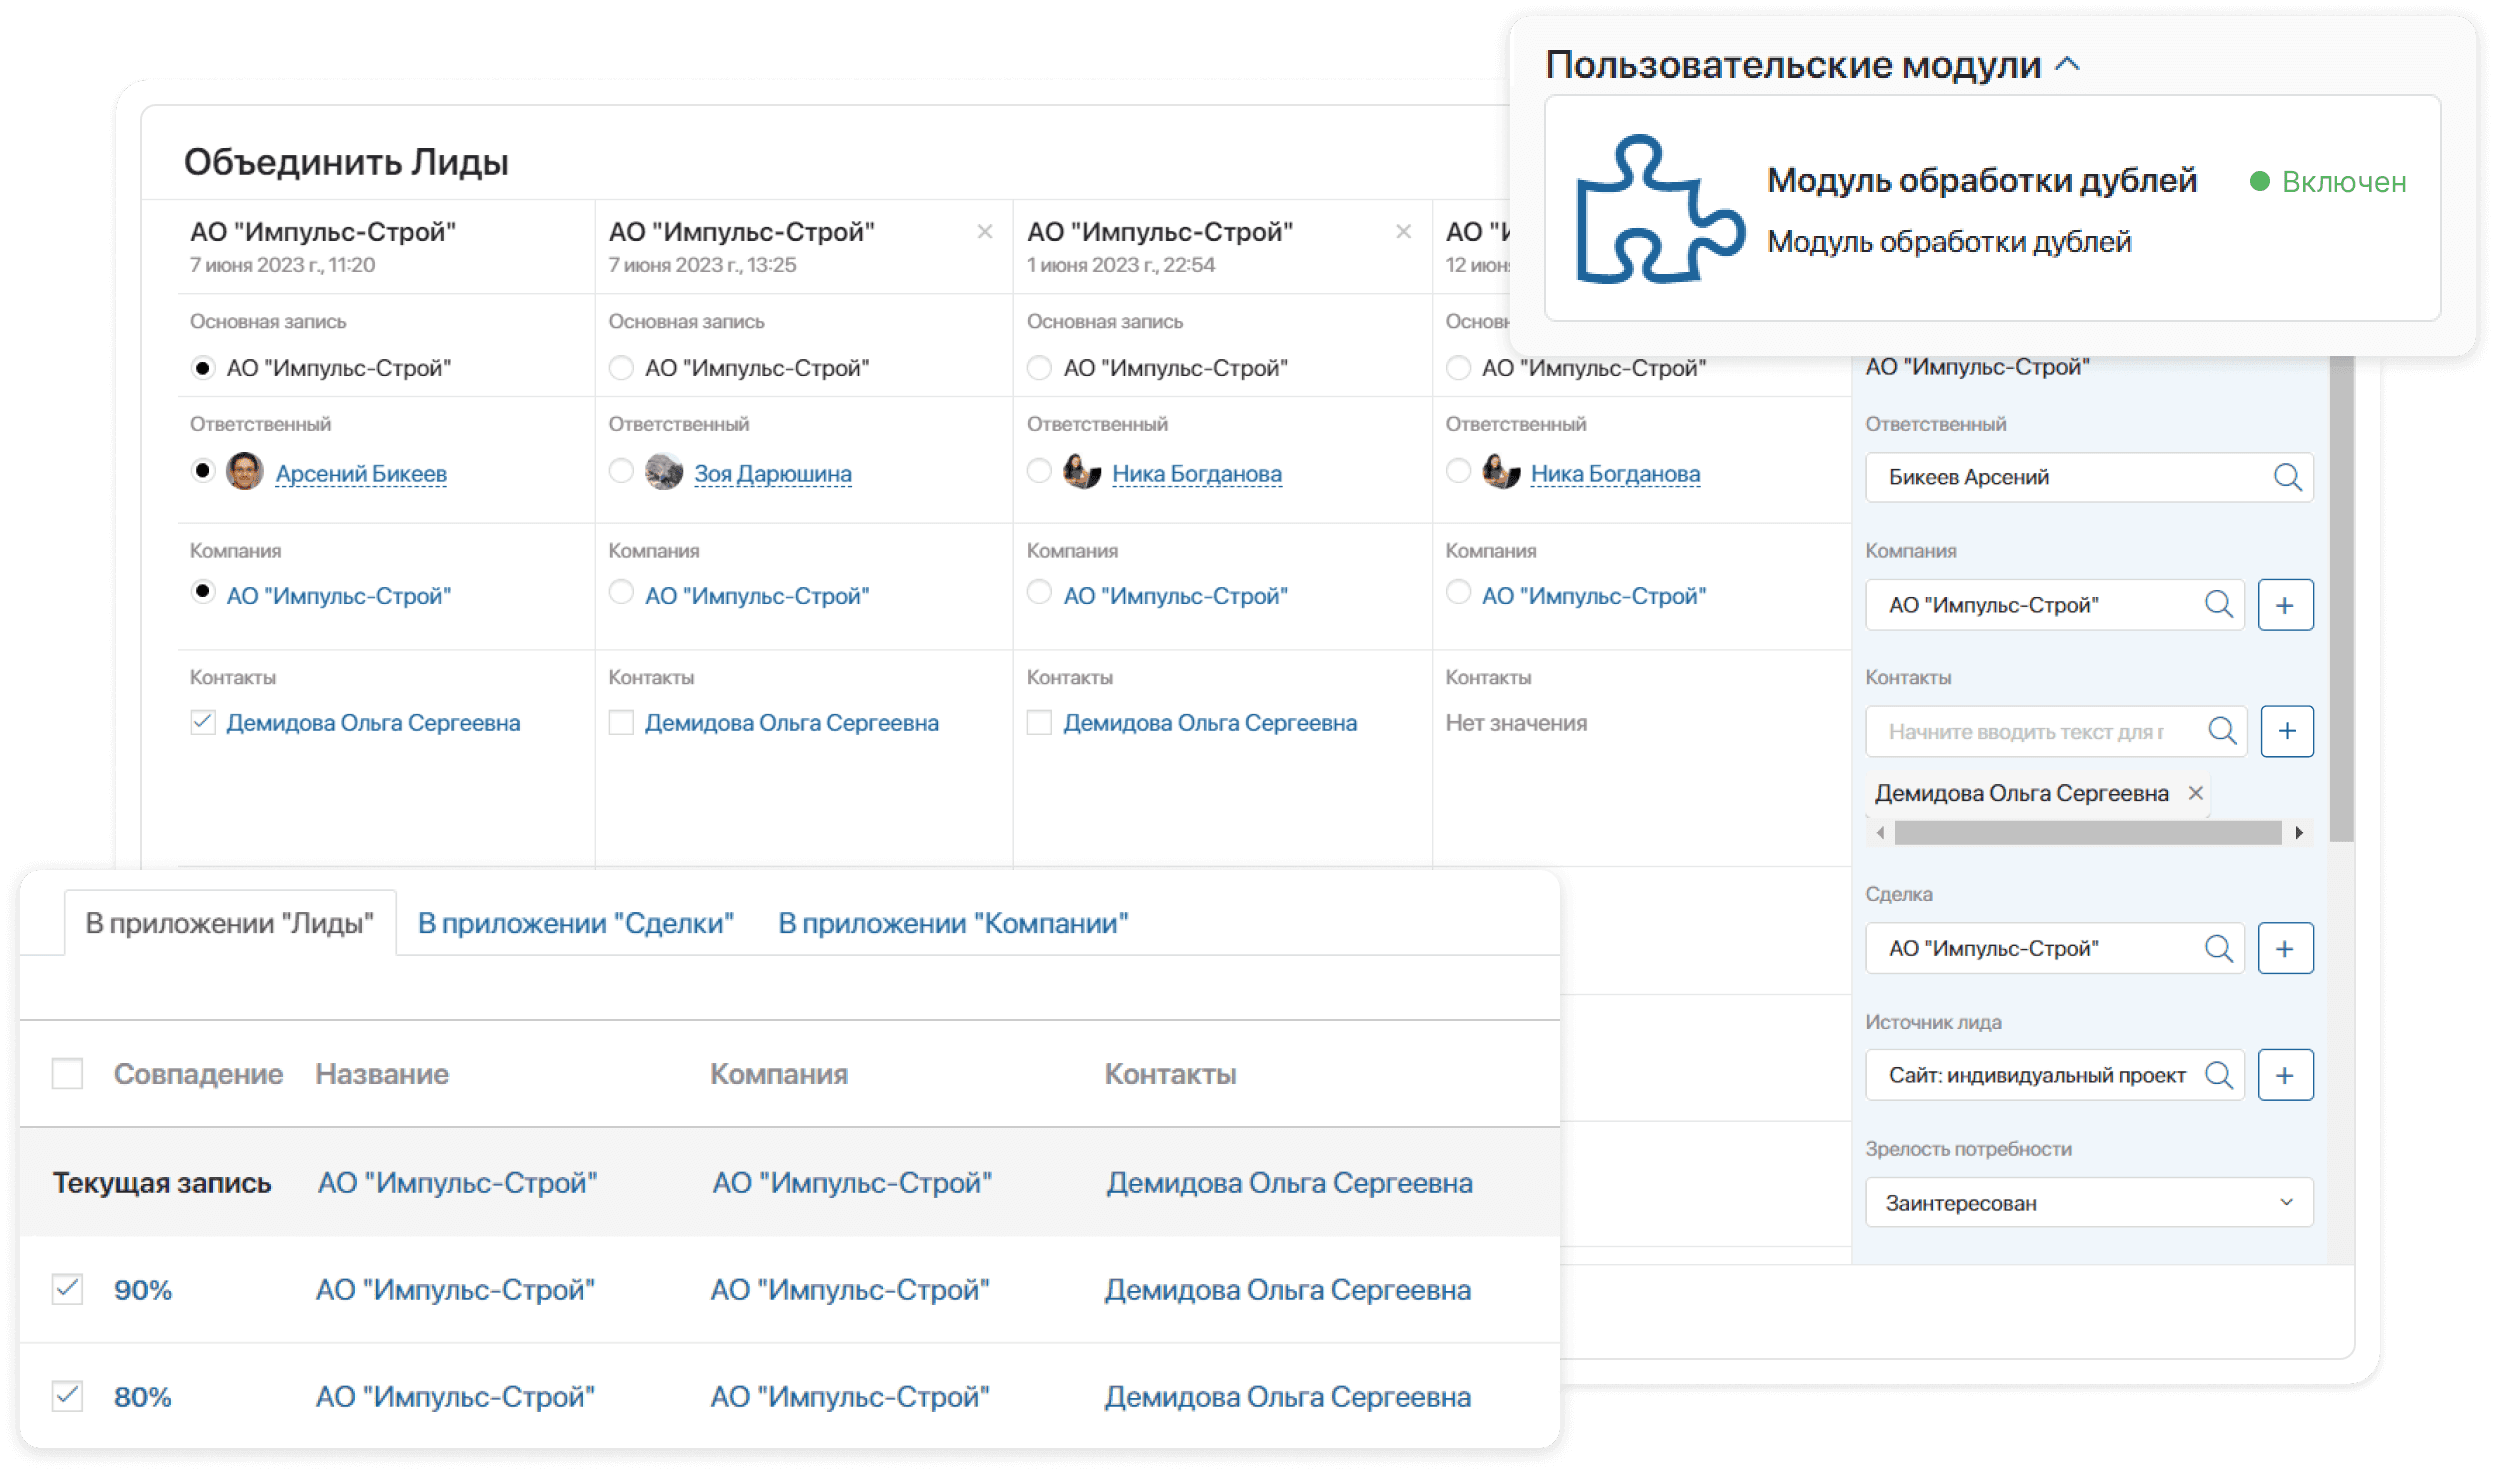Uncheck the 90% match row checkbox

(67, 1289)
